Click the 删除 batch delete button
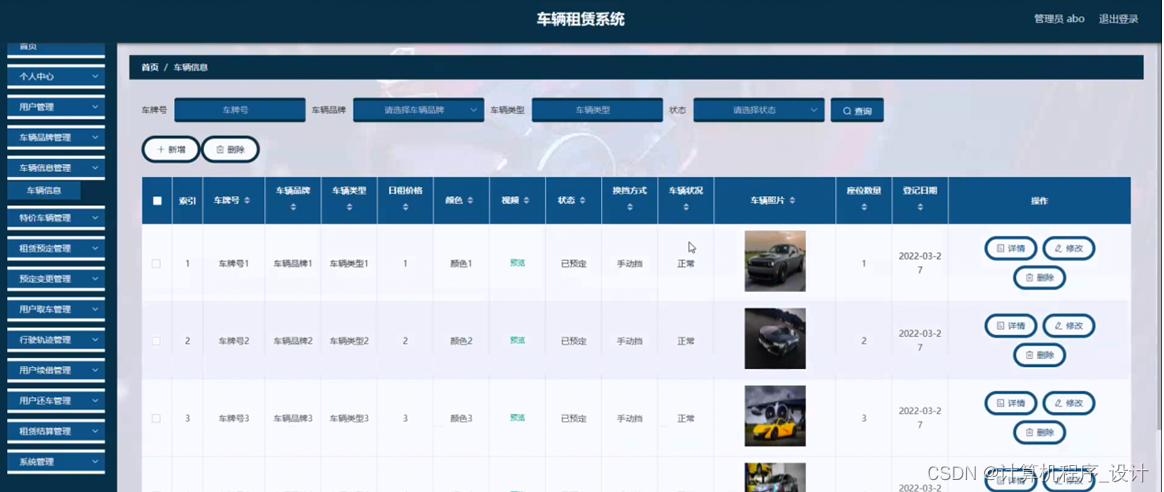The width and height of the screenshot is (1164, 492). click(230, 149)
